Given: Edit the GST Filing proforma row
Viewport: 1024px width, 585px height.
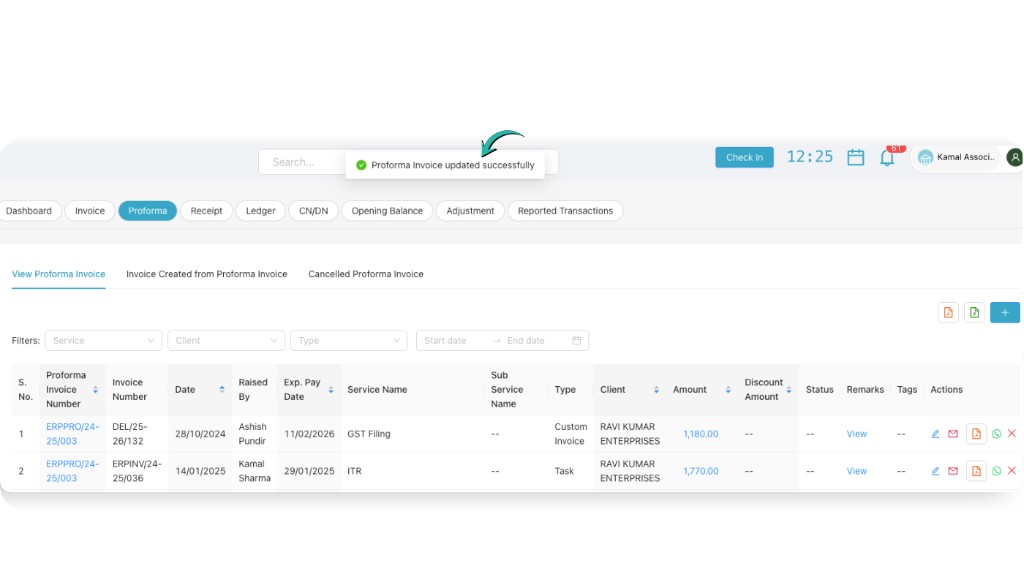Looking at the screenshot, I should pos(935,434).
